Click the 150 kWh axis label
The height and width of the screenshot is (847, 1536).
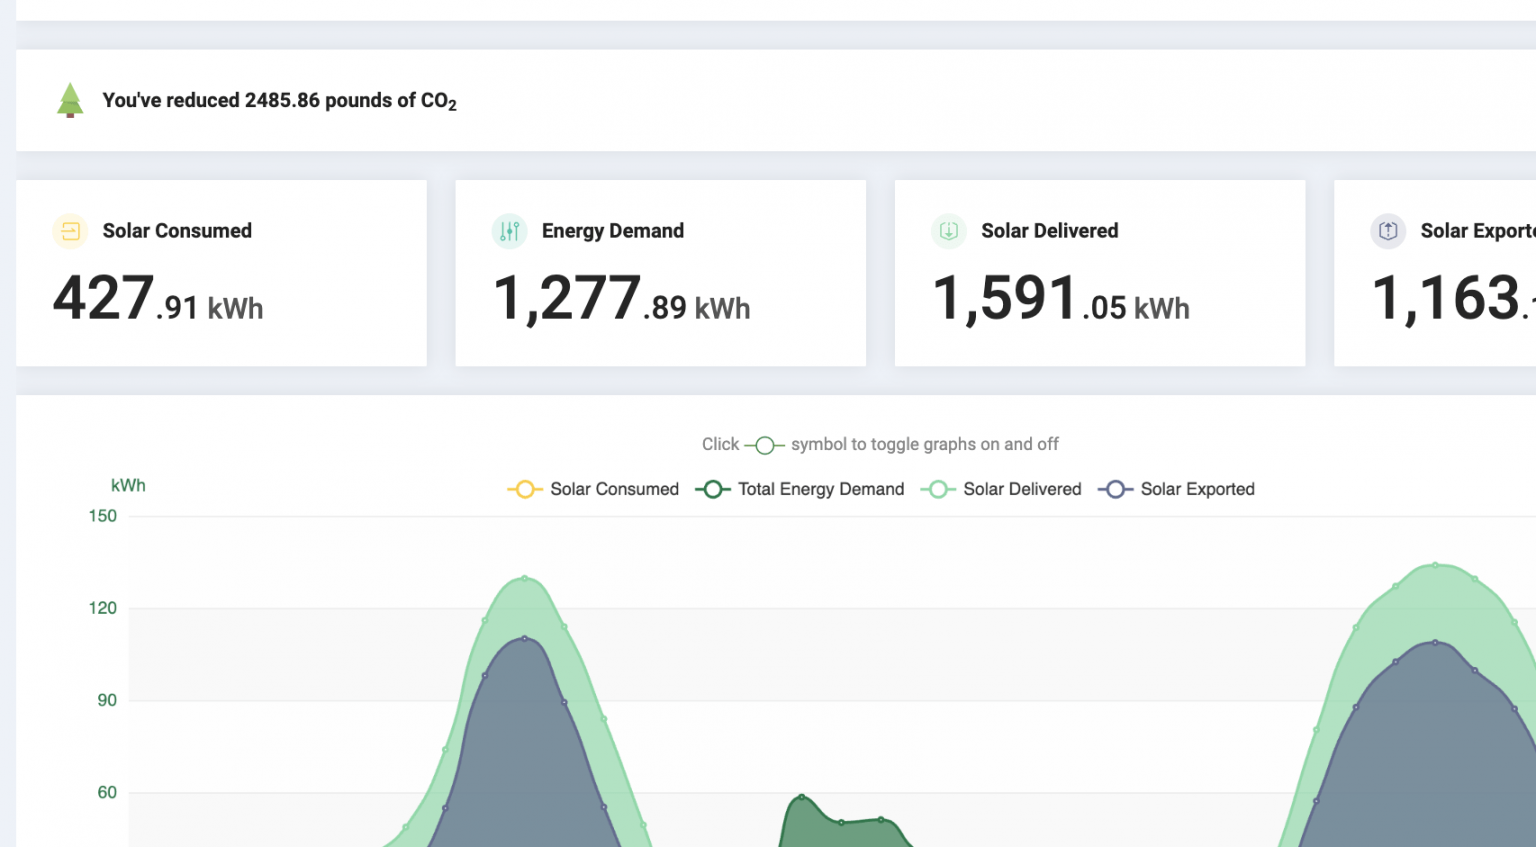[103, 516]
